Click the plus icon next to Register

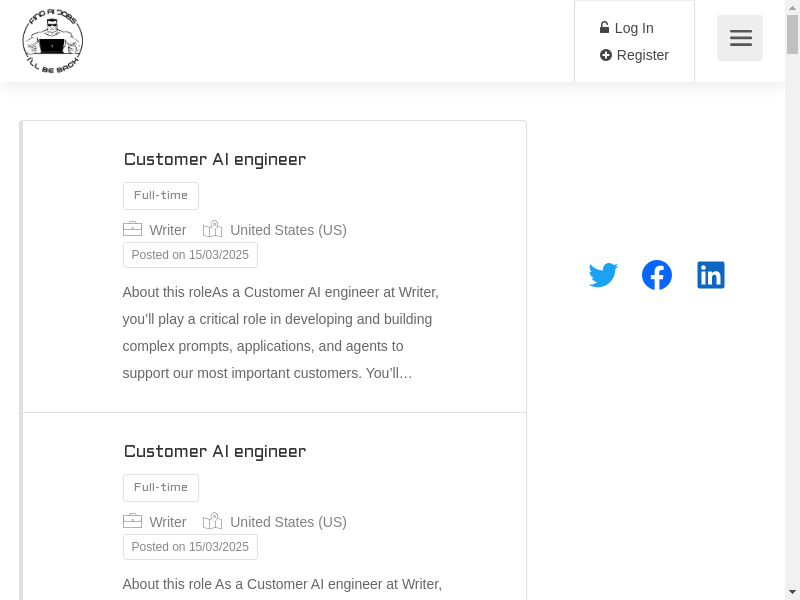pyautogui.click(x=606, y=55)
